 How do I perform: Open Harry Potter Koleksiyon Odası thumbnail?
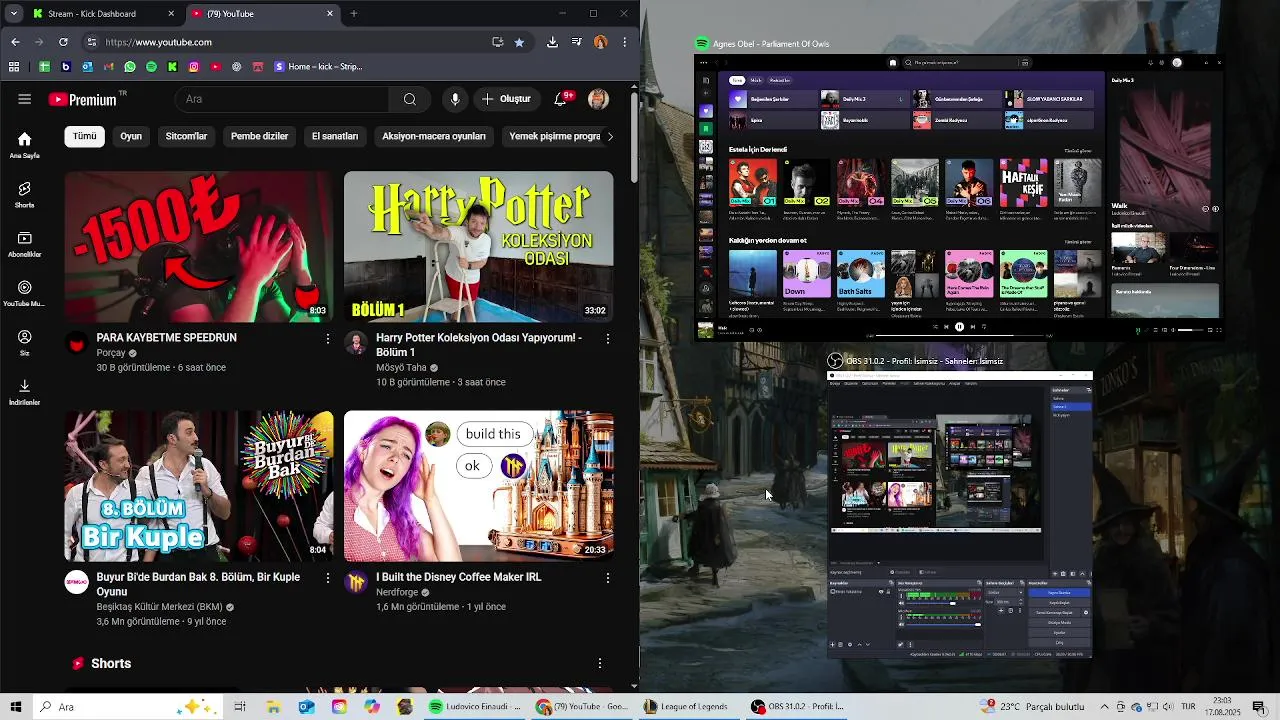pos(479,246)
